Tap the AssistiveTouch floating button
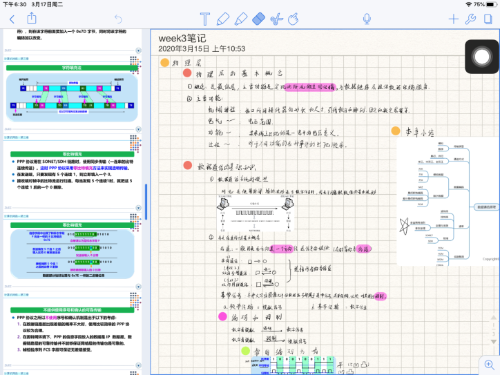The height and width of the screenshot is (375, 500). point(482,57)
